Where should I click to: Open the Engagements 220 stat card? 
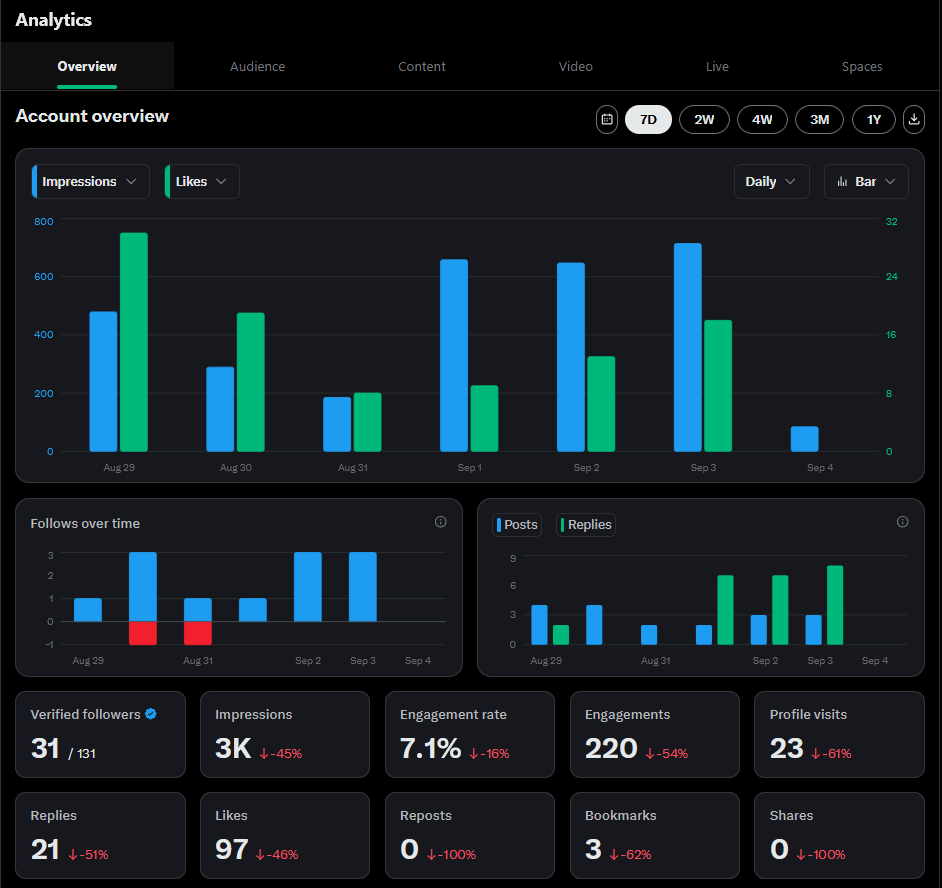pyautogui.click(x=655, y=734)
